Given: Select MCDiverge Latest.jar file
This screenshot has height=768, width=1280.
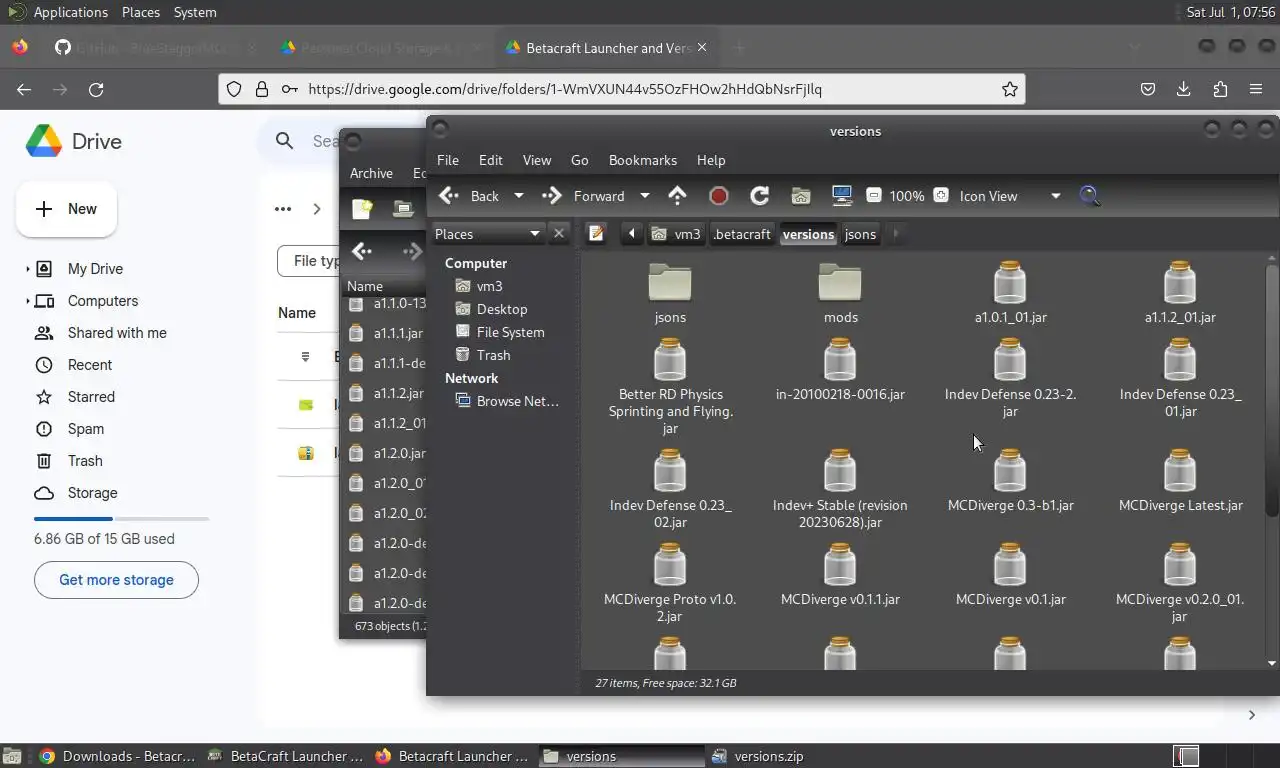Looking at the screenshot, I should (x=1180, y=481).
